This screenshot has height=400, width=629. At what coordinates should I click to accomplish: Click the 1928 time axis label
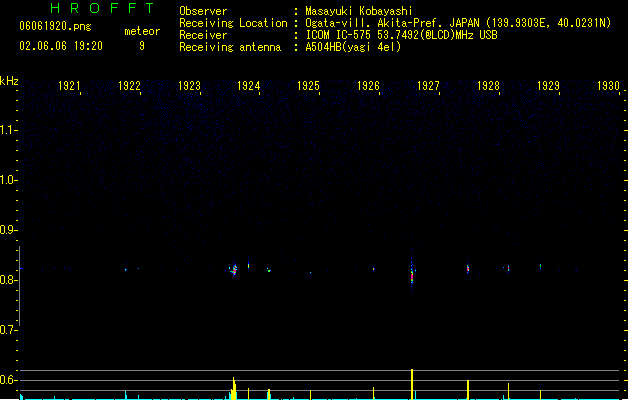click(488, 85)
